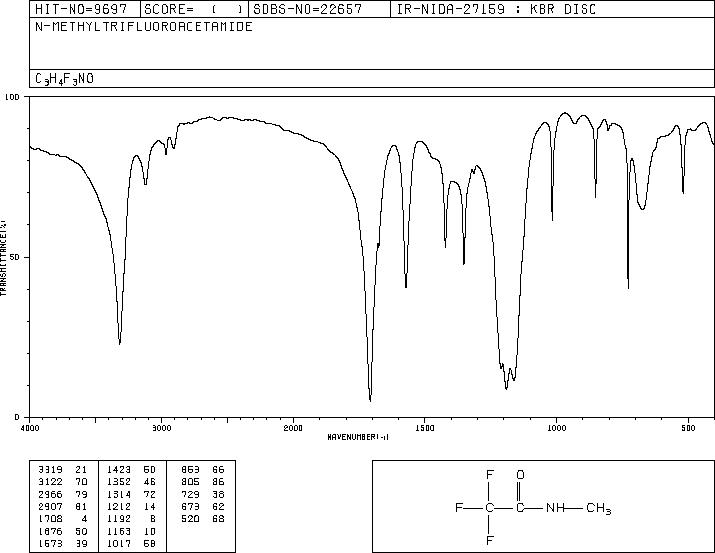Select the N-METHYLTRIFLUOROACETAMIDE compound name

click(144, 27)
